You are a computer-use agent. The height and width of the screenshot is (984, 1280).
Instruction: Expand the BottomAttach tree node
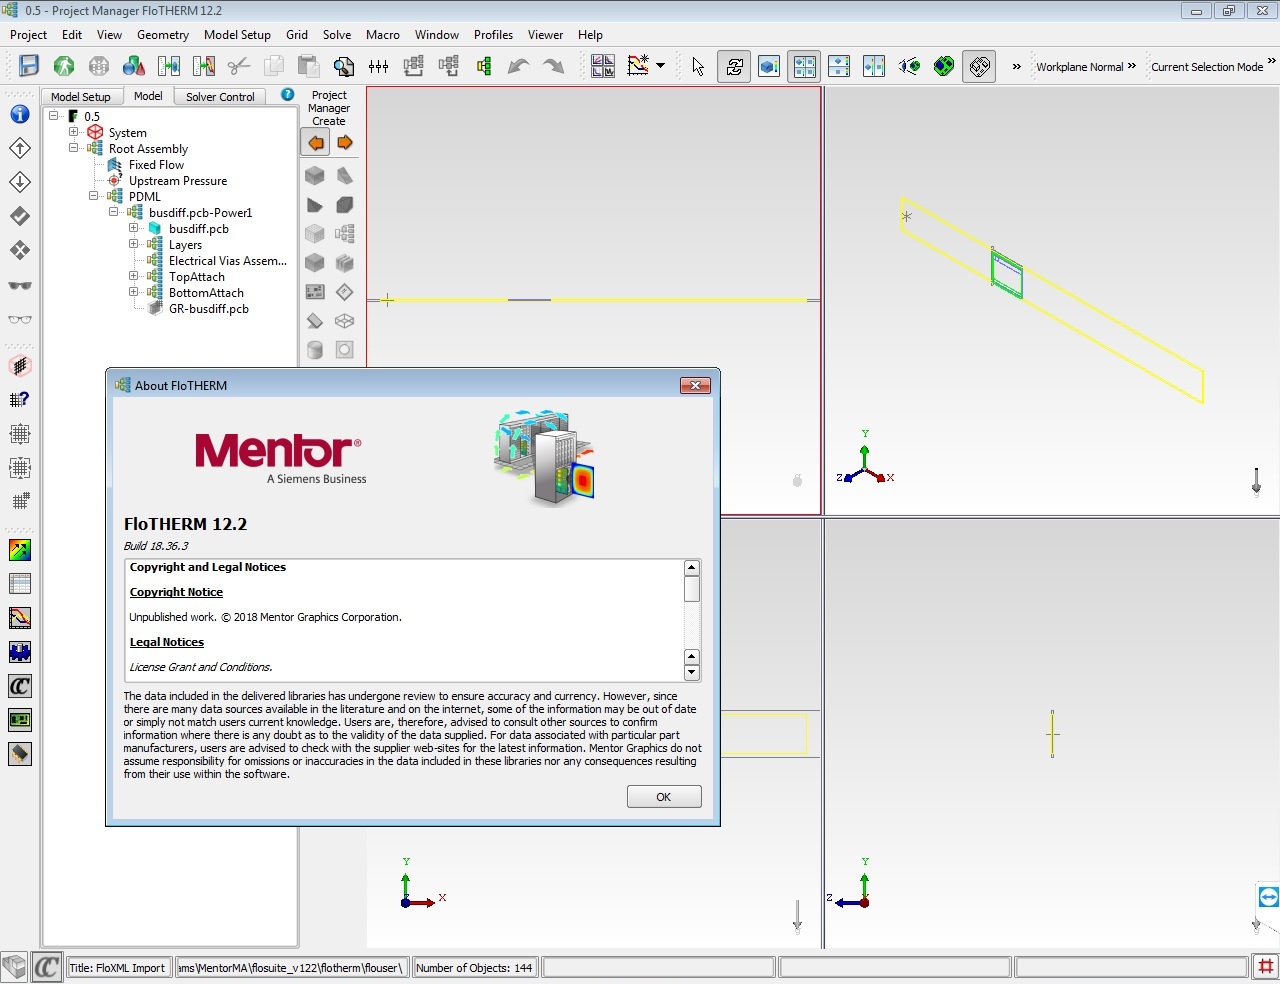pos(133,292)
